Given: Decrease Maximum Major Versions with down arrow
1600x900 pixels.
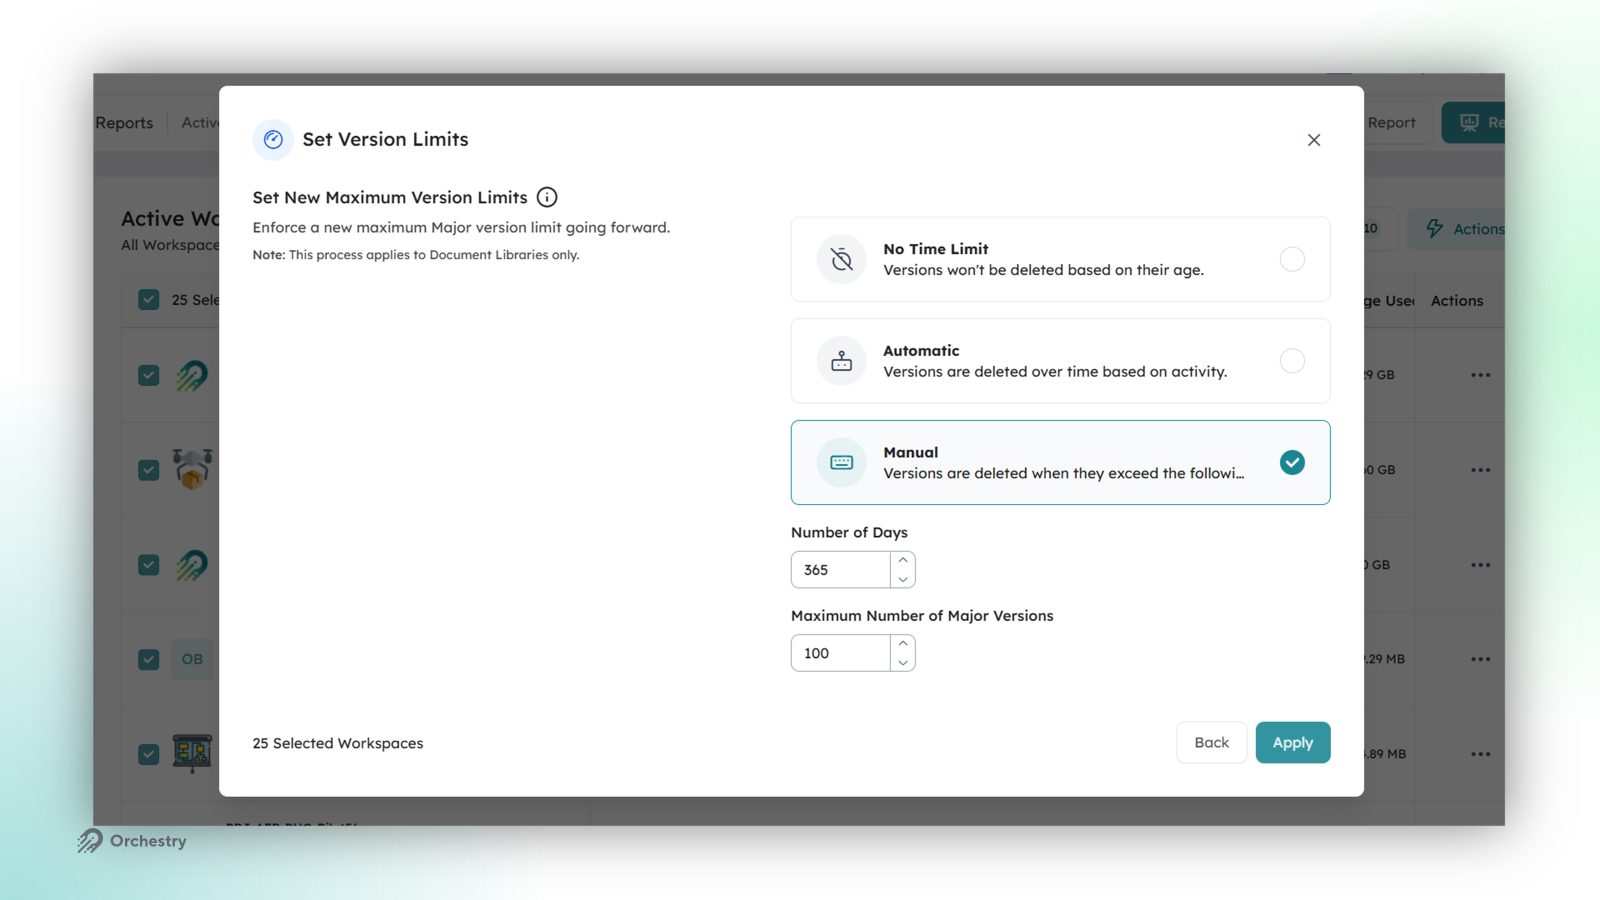Looking at the screenshot, I should [x=903, y=663].
